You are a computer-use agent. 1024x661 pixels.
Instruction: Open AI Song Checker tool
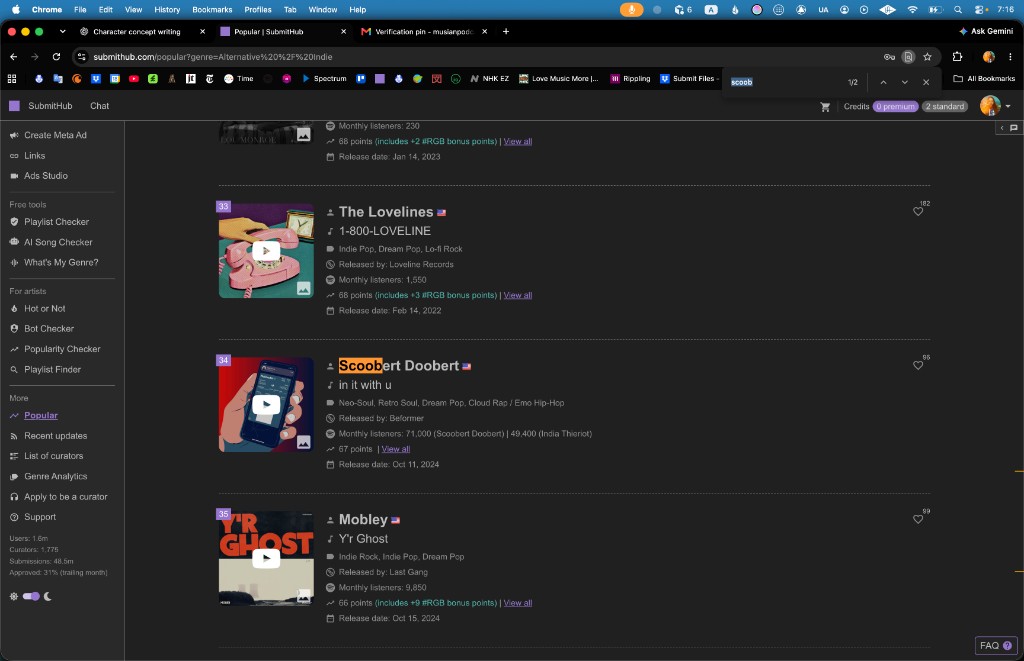pos(58,242)
